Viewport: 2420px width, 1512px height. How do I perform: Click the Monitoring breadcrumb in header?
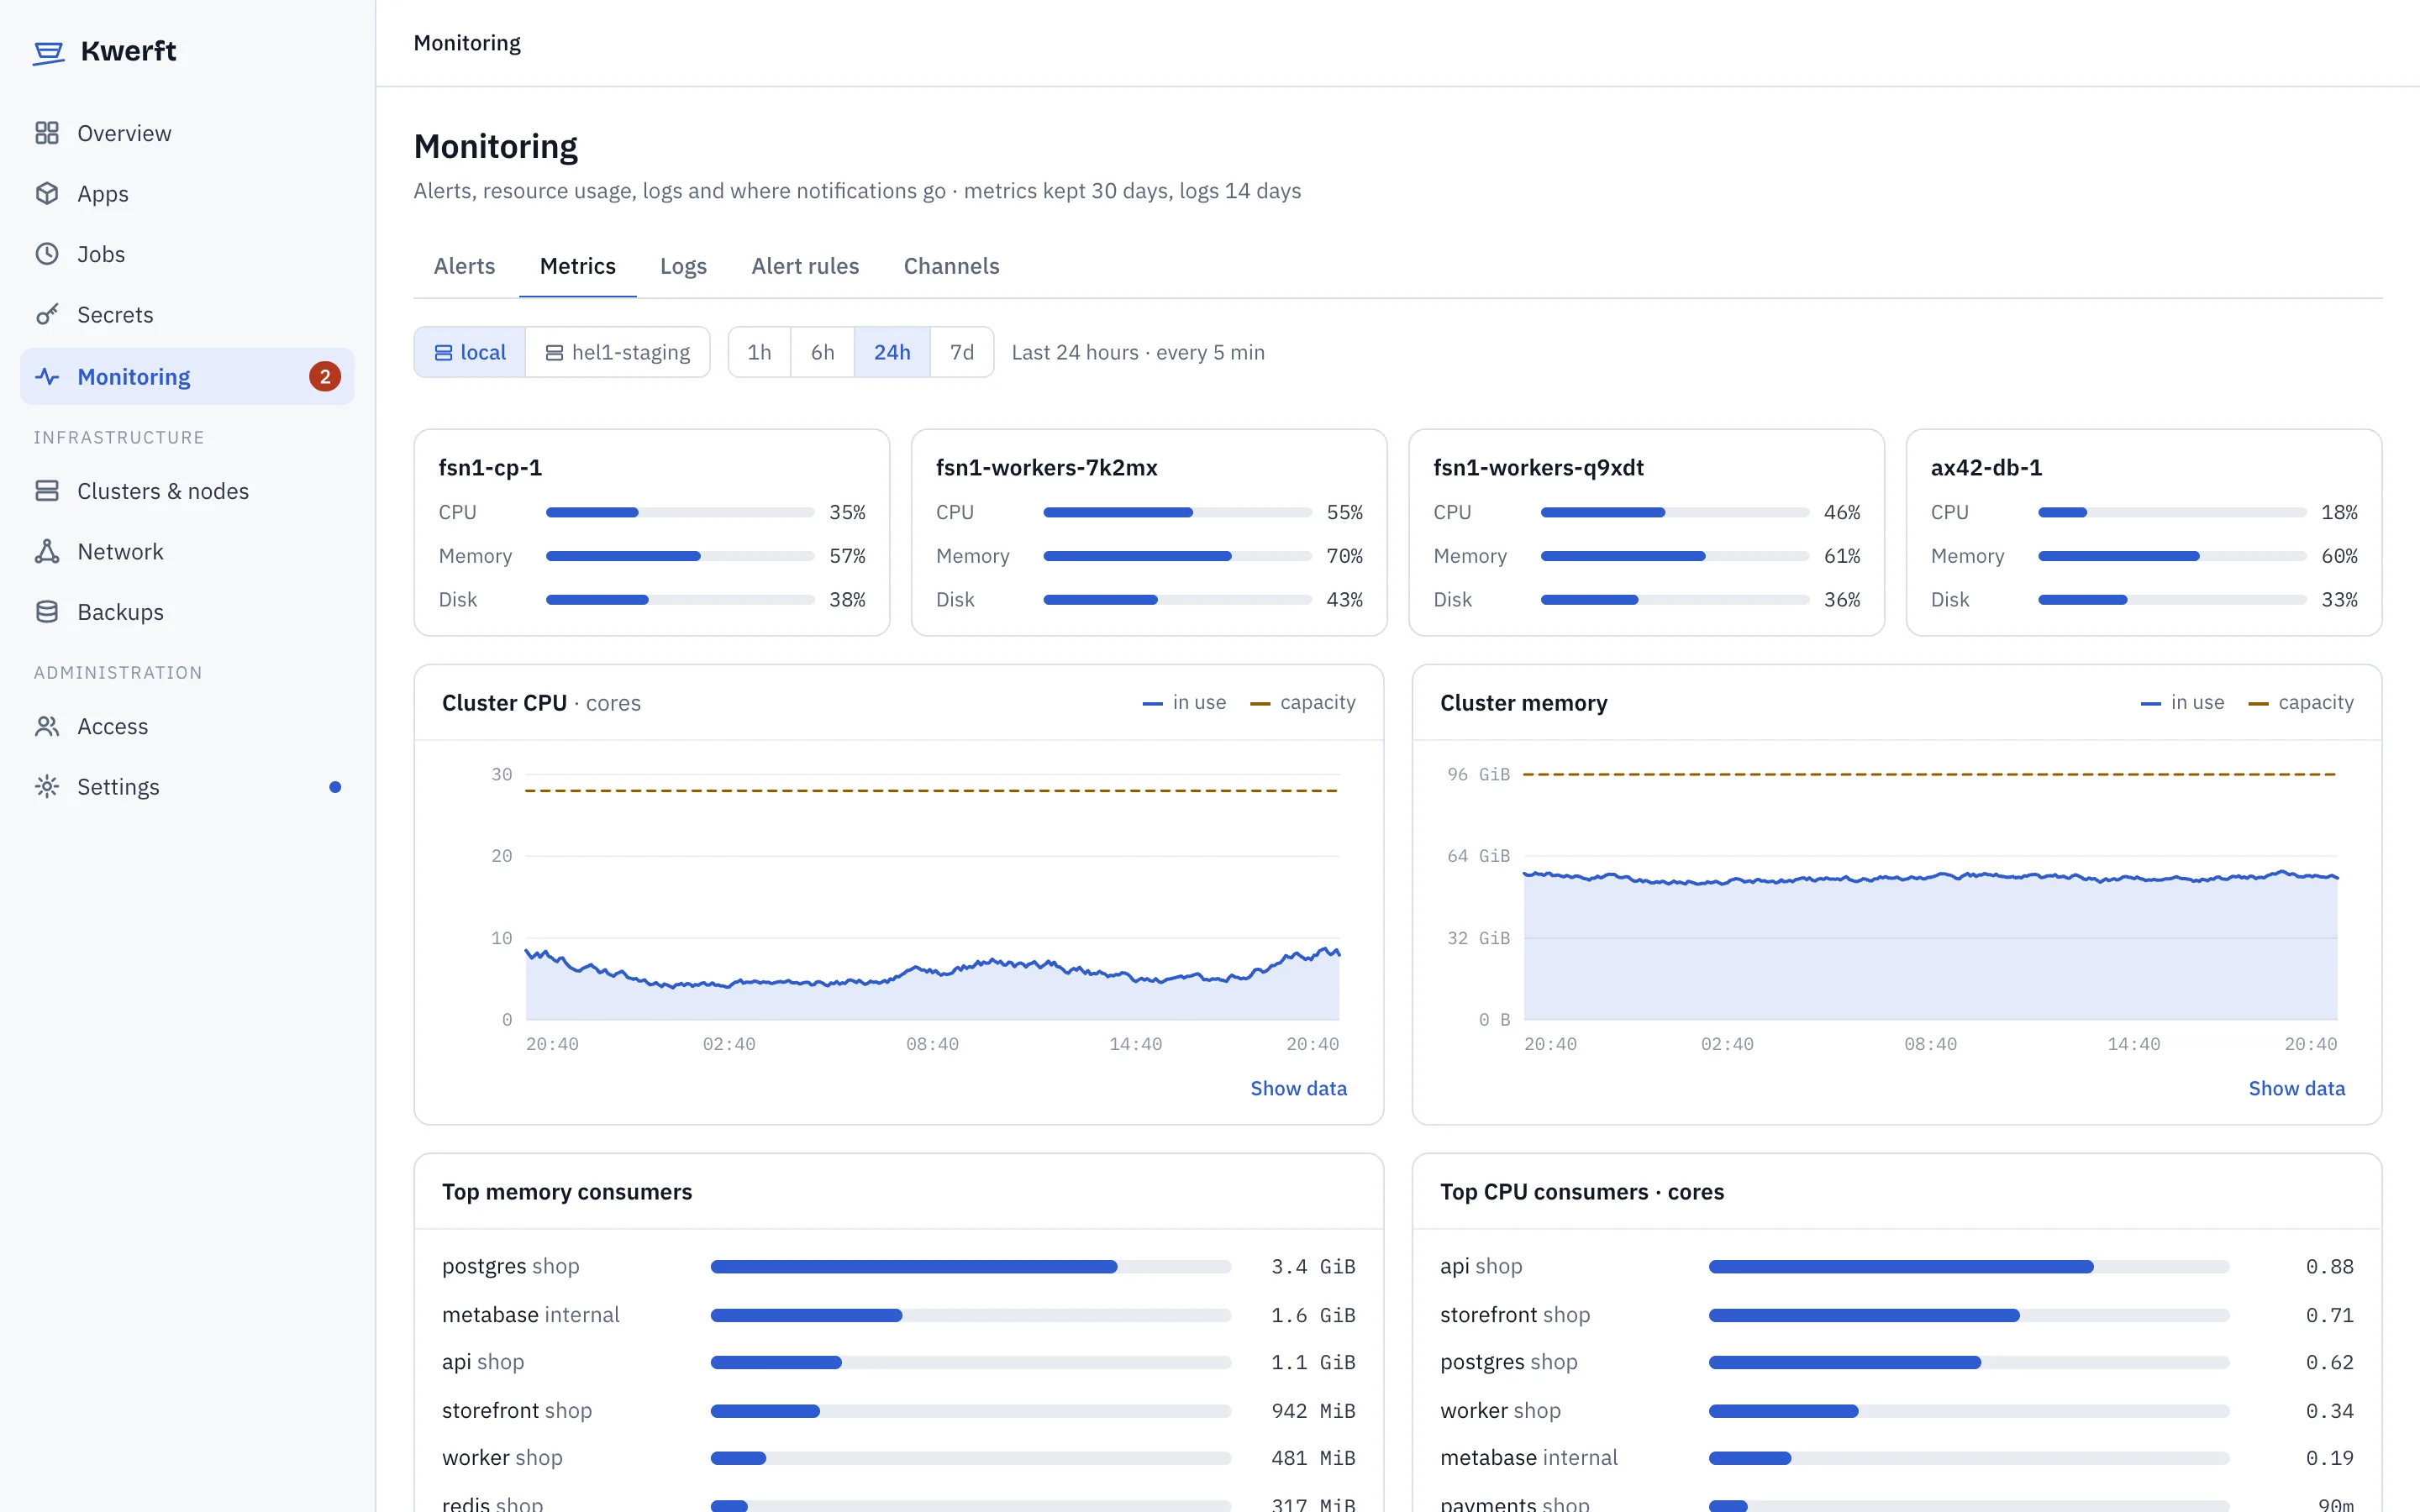(467, 43)
